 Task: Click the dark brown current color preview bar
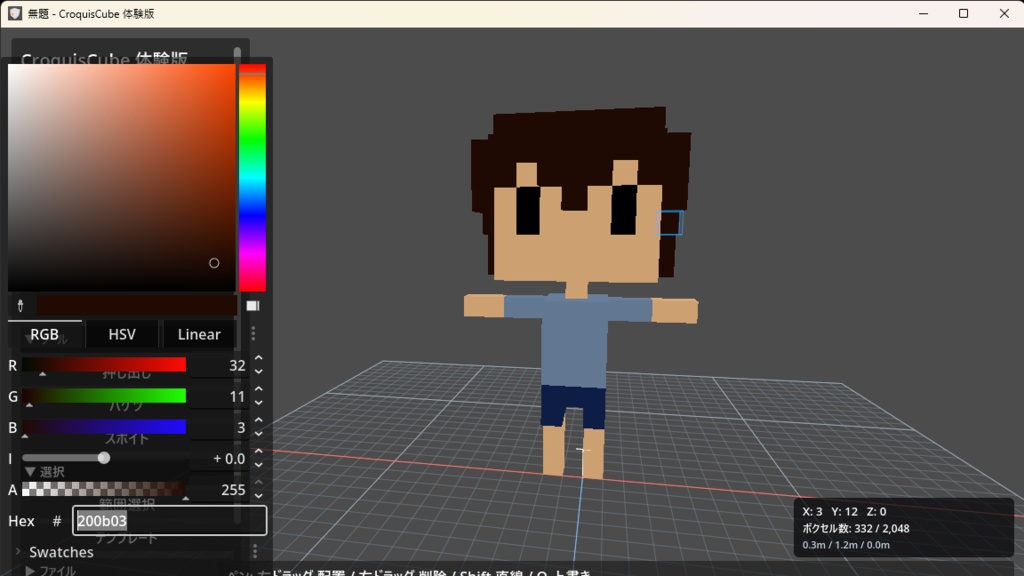pos(136,306)
